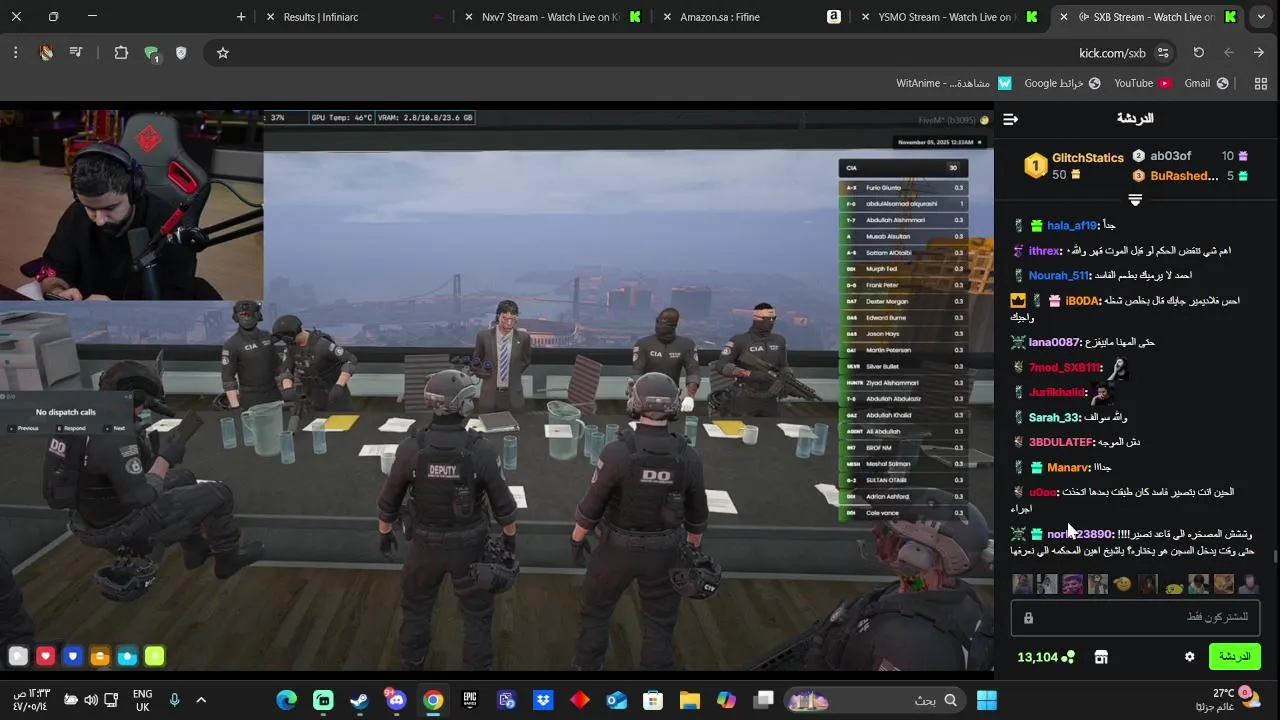Viewport: 1280px width, 720px height.
Task: Open File Explorer from taskbar
Action: [x=690, y=700]
